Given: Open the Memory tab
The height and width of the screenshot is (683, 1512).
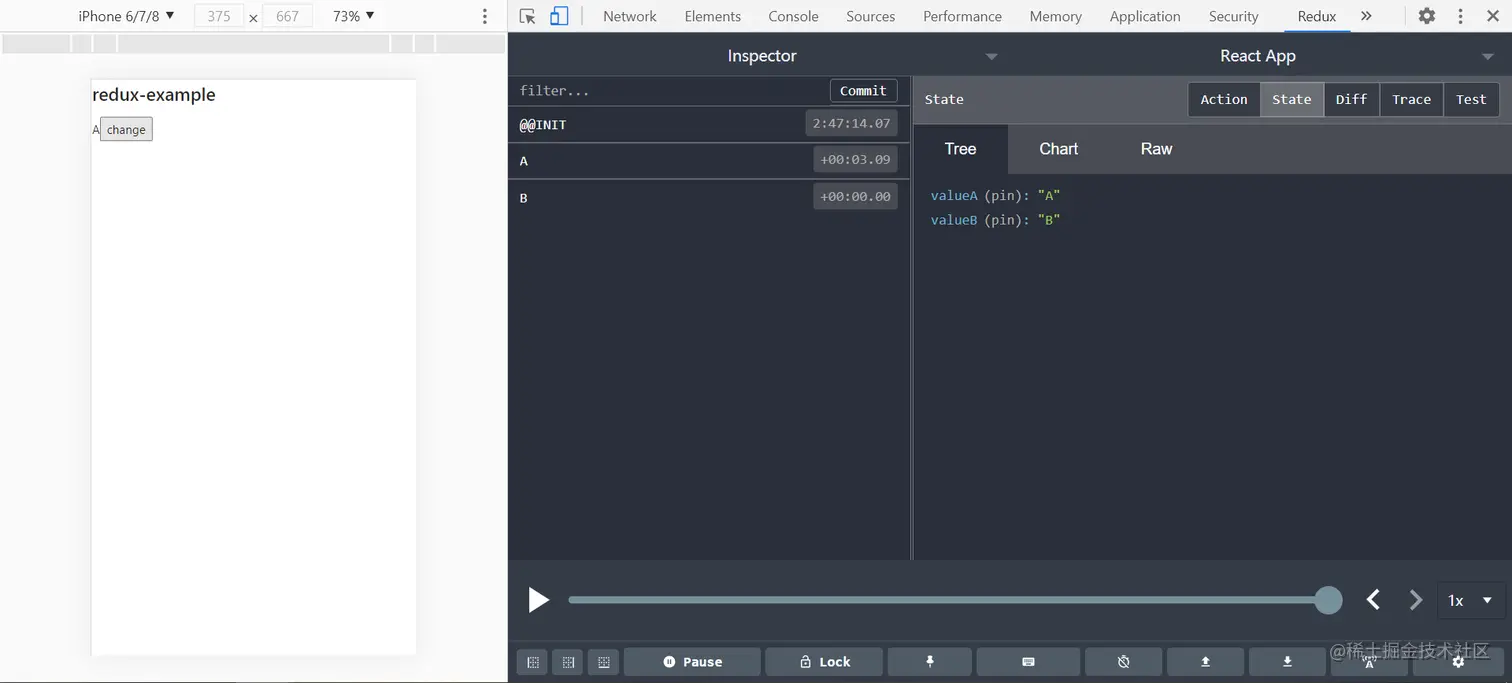Looking at the screenshot, I should [1055, 16].
